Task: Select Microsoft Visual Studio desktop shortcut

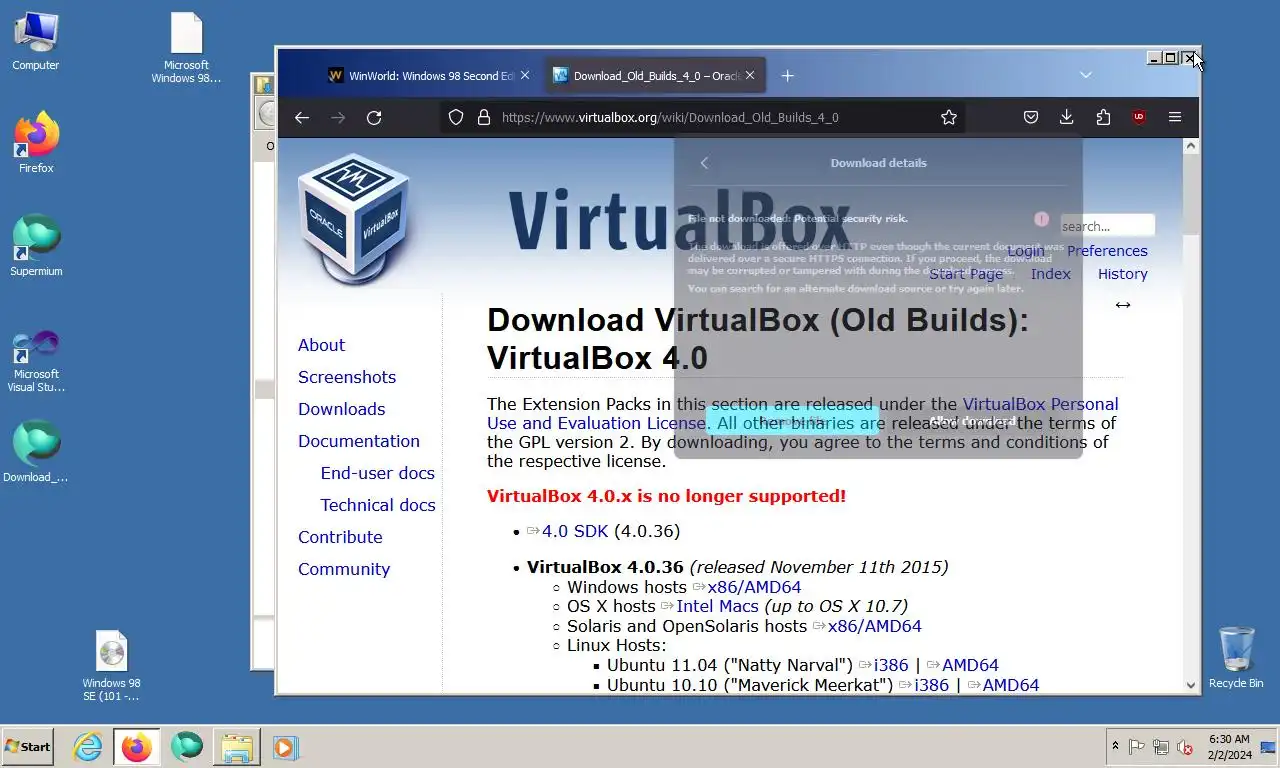Action: (x=36, y=361)
